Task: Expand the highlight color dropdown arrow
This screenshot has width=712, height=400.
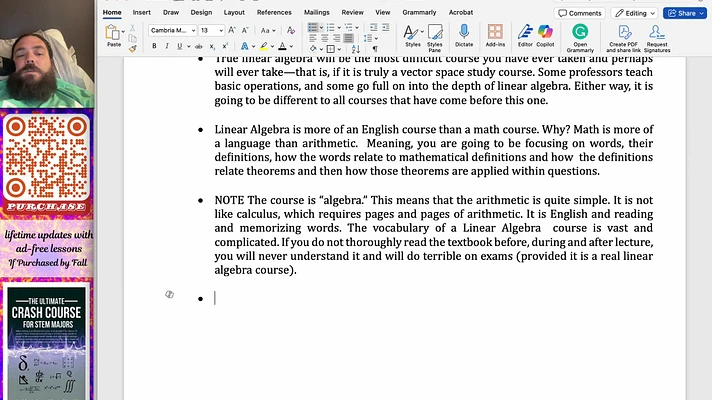Action: 272,46
